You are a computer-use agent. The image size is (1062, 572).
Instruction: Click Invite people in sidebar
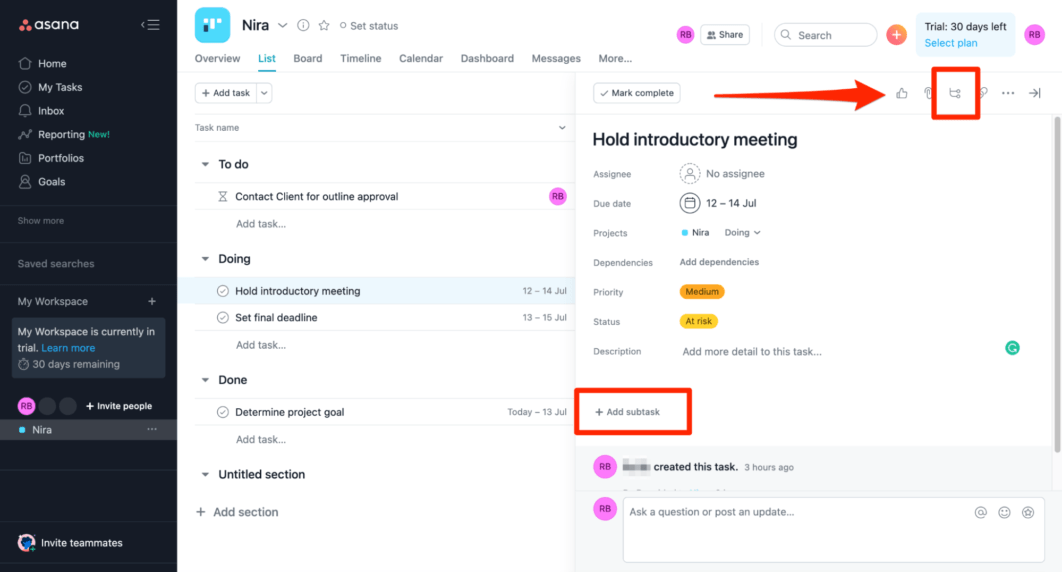coord(119,406)
